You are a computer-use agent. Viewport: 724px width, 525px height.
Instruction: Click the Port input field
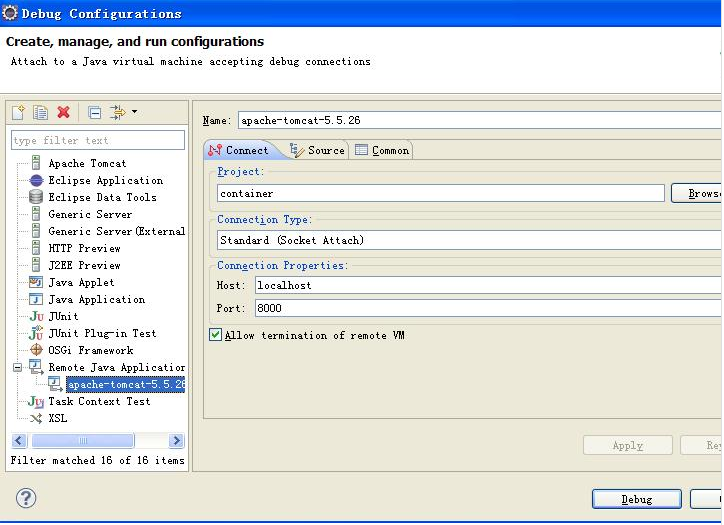click(487, 309)
